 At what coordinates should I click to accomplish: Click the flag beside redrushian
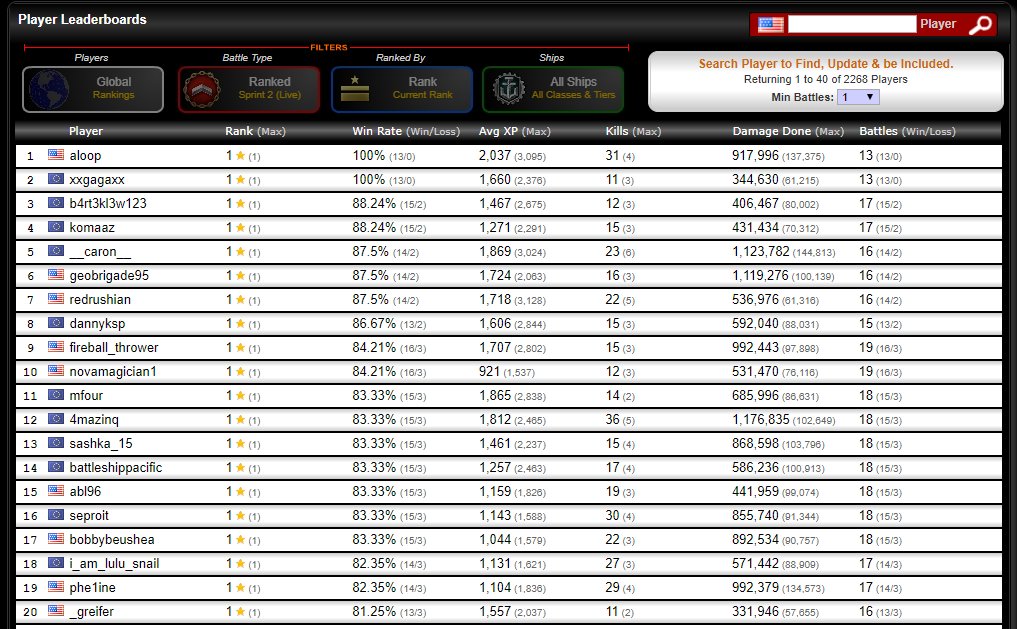(56, 299)
